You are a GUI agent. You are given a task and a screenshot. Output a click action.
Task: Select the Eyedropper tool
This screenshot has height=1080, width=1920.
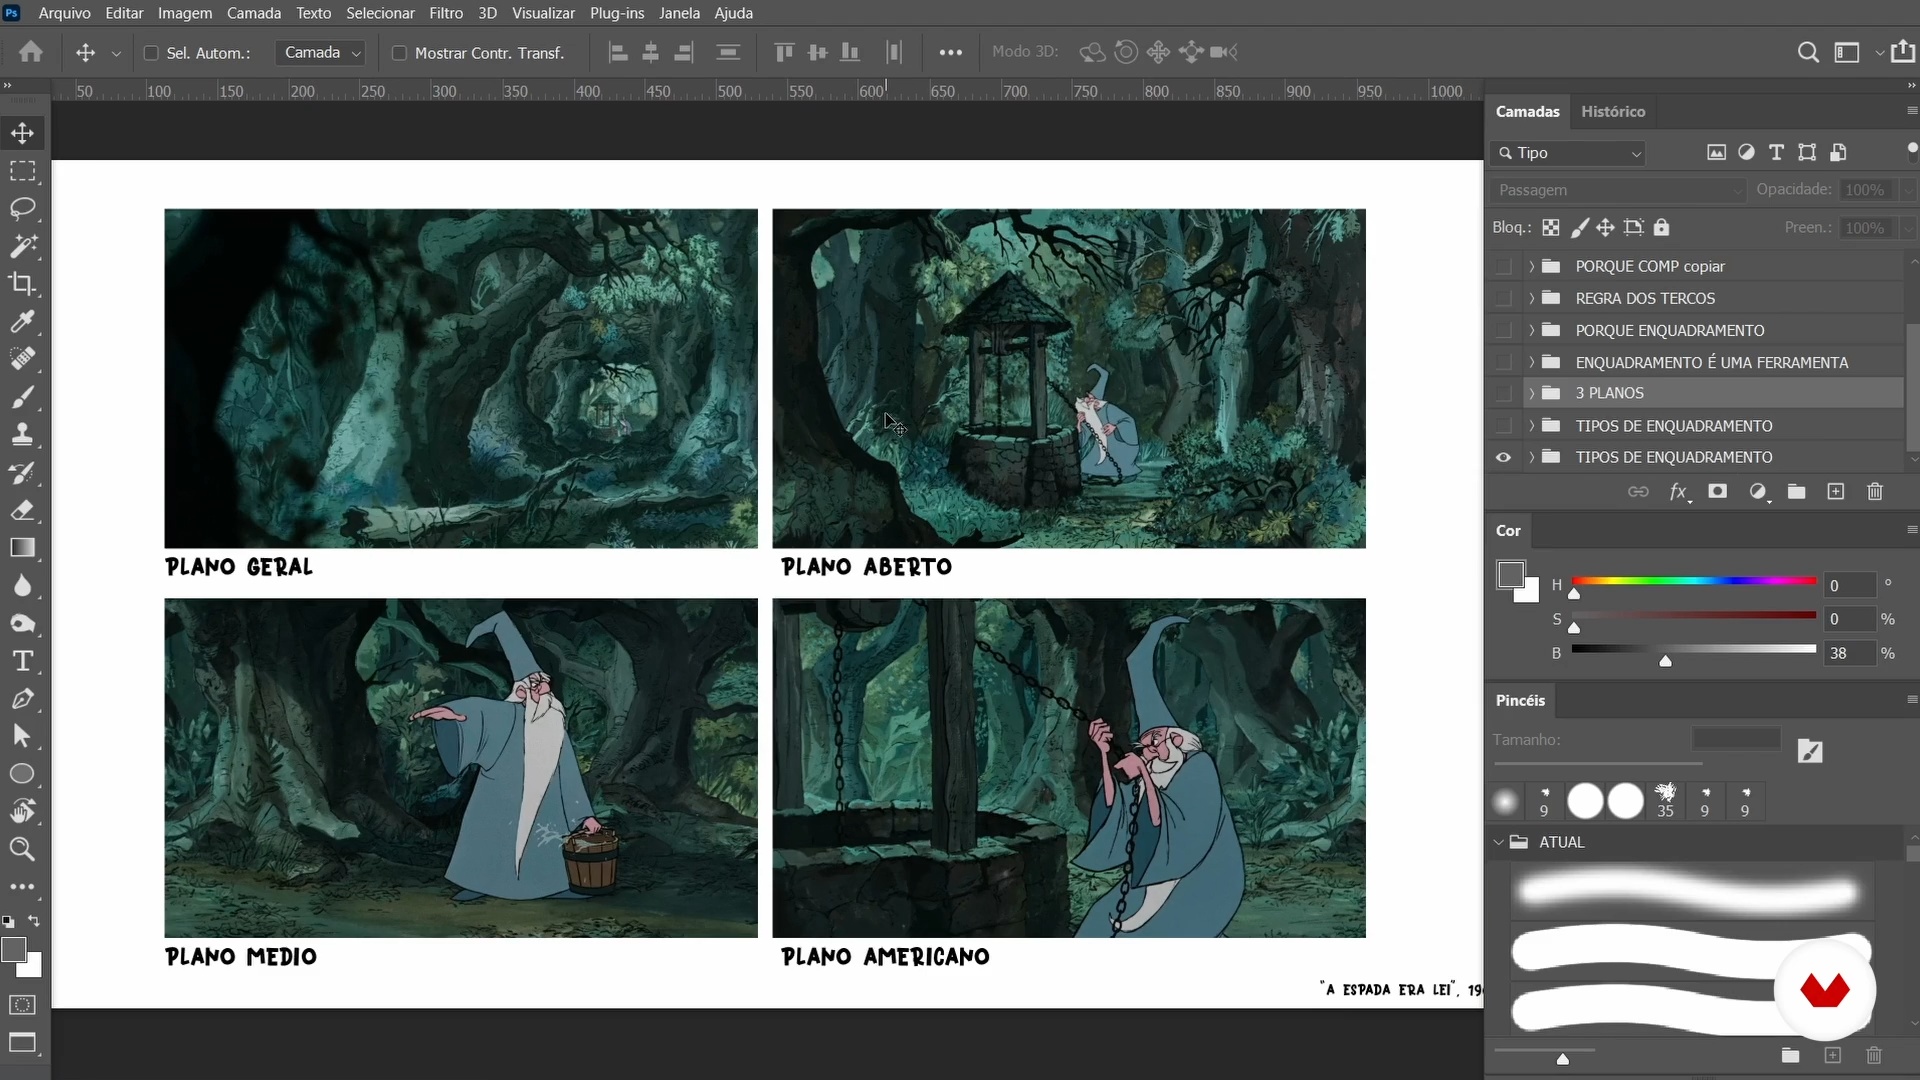tap(22, 321)
